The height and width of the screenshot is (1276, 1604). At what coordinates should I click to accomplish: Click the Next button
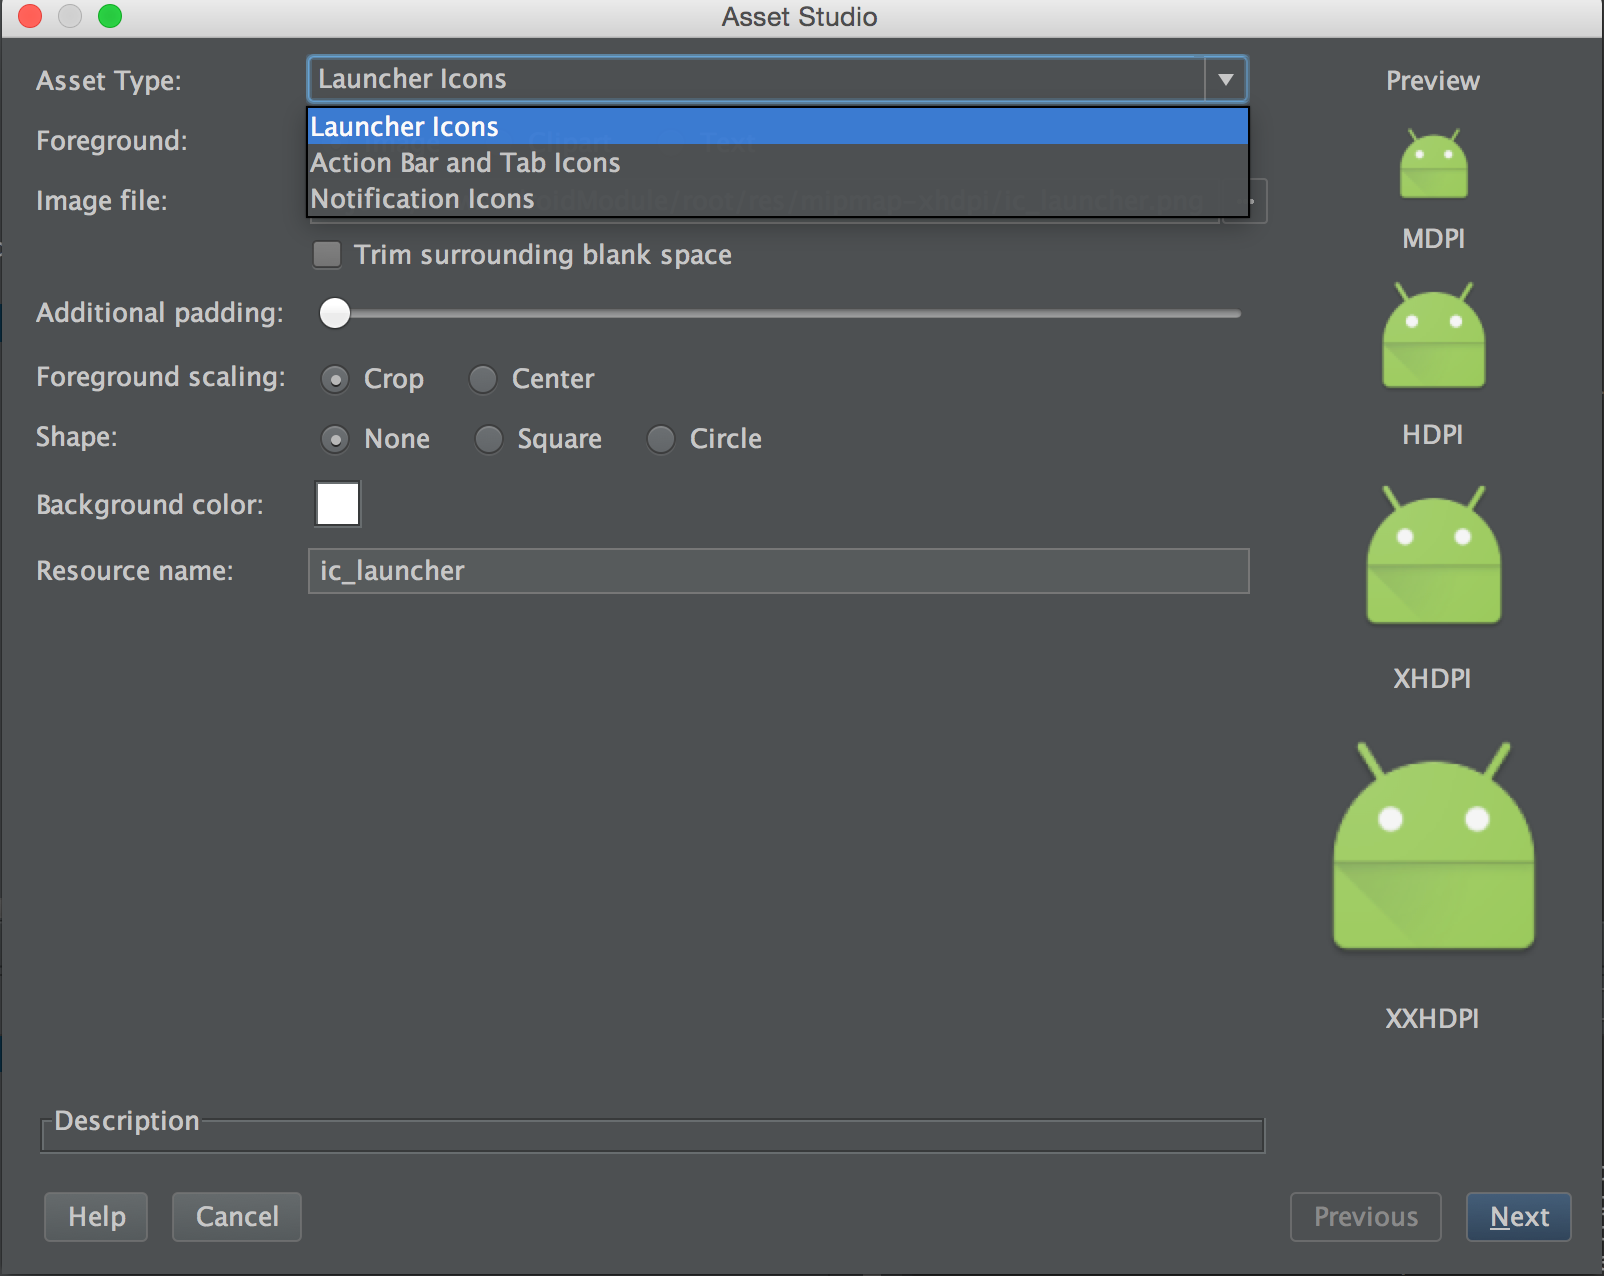click(1519, 1217)
